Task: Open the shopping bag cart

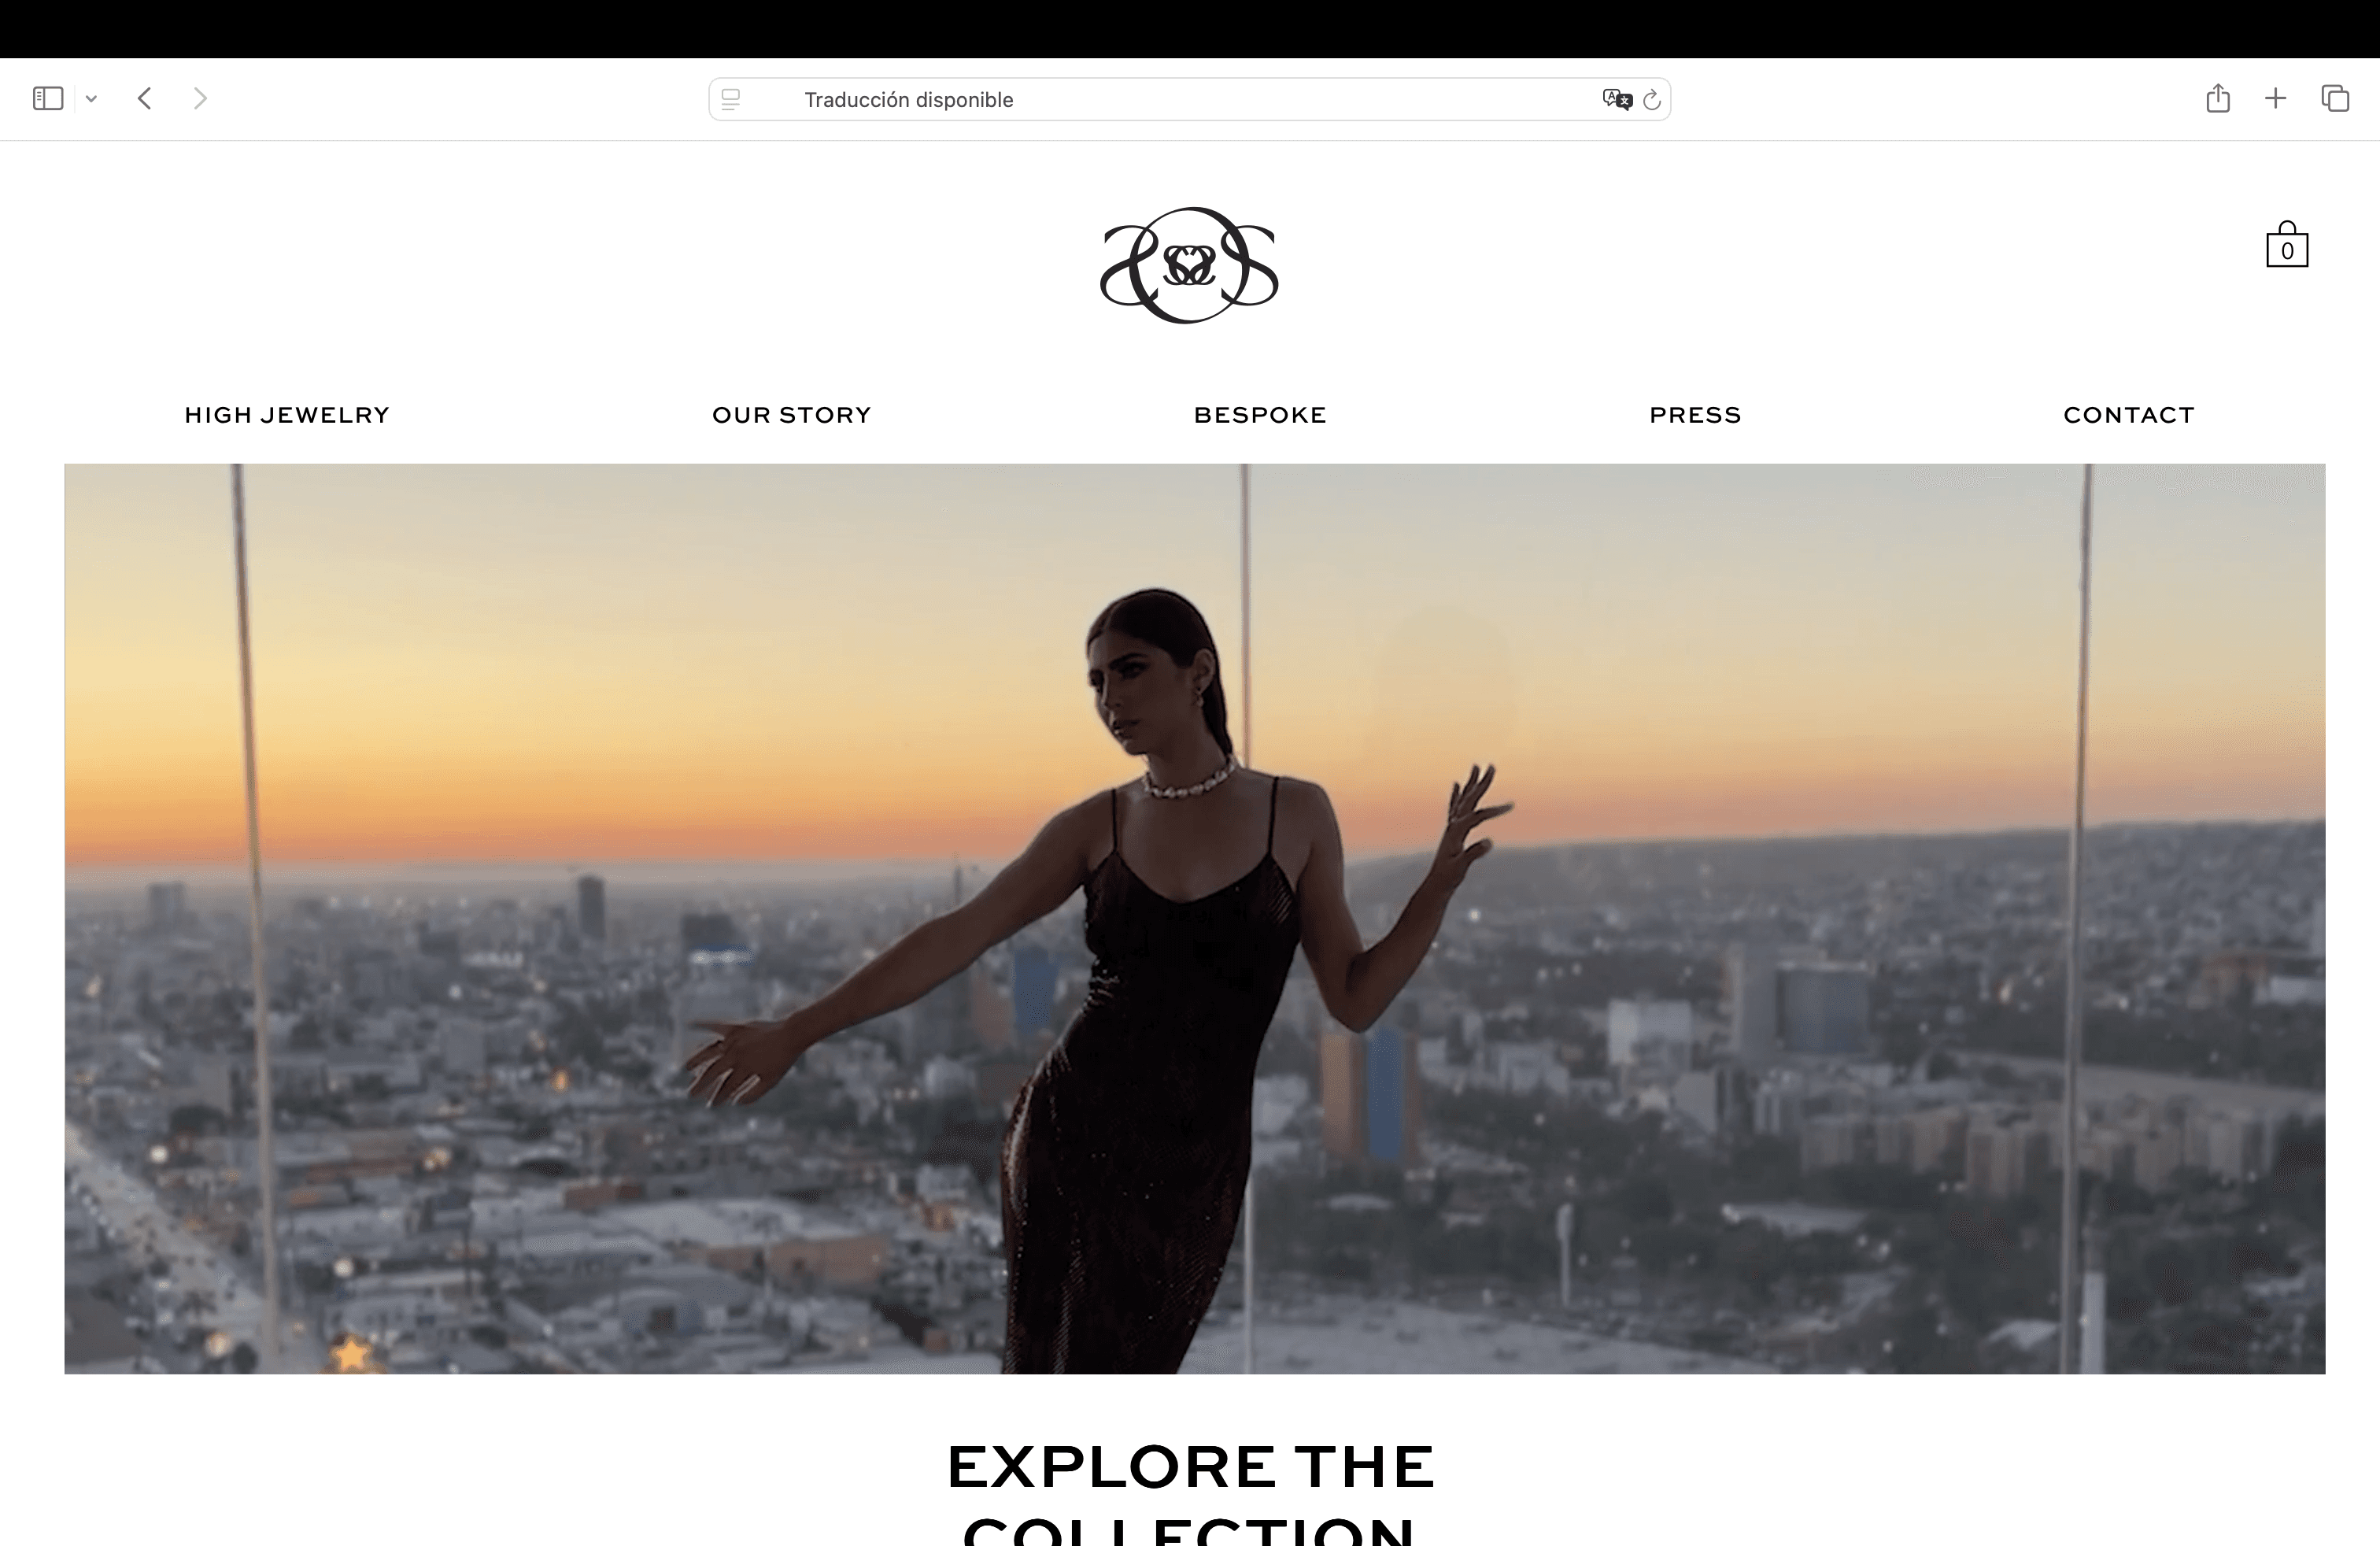Action: (x=2287, y=245)
